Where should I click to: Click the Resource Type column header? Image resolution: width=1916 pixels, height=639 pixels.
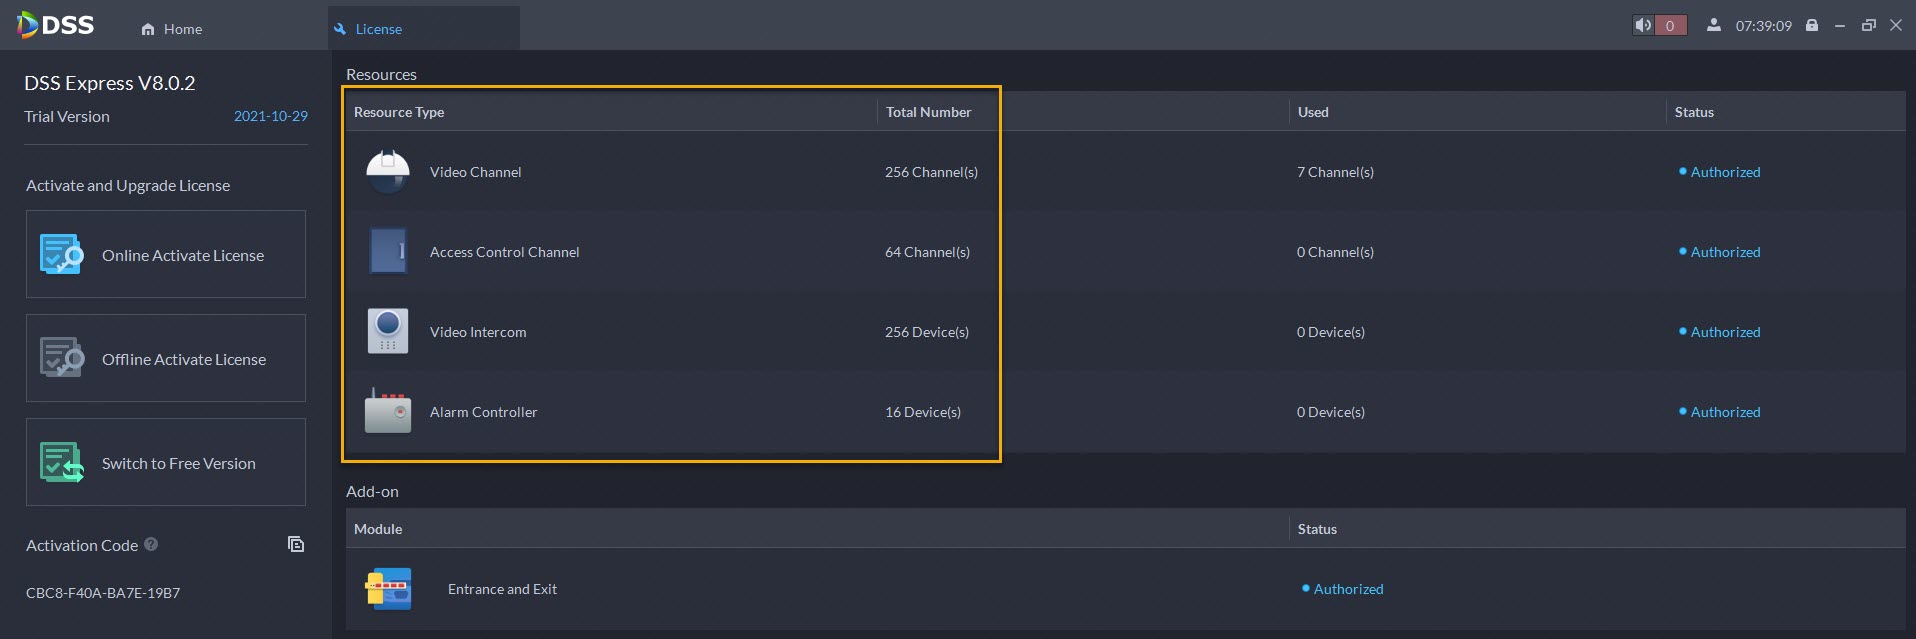399,112
